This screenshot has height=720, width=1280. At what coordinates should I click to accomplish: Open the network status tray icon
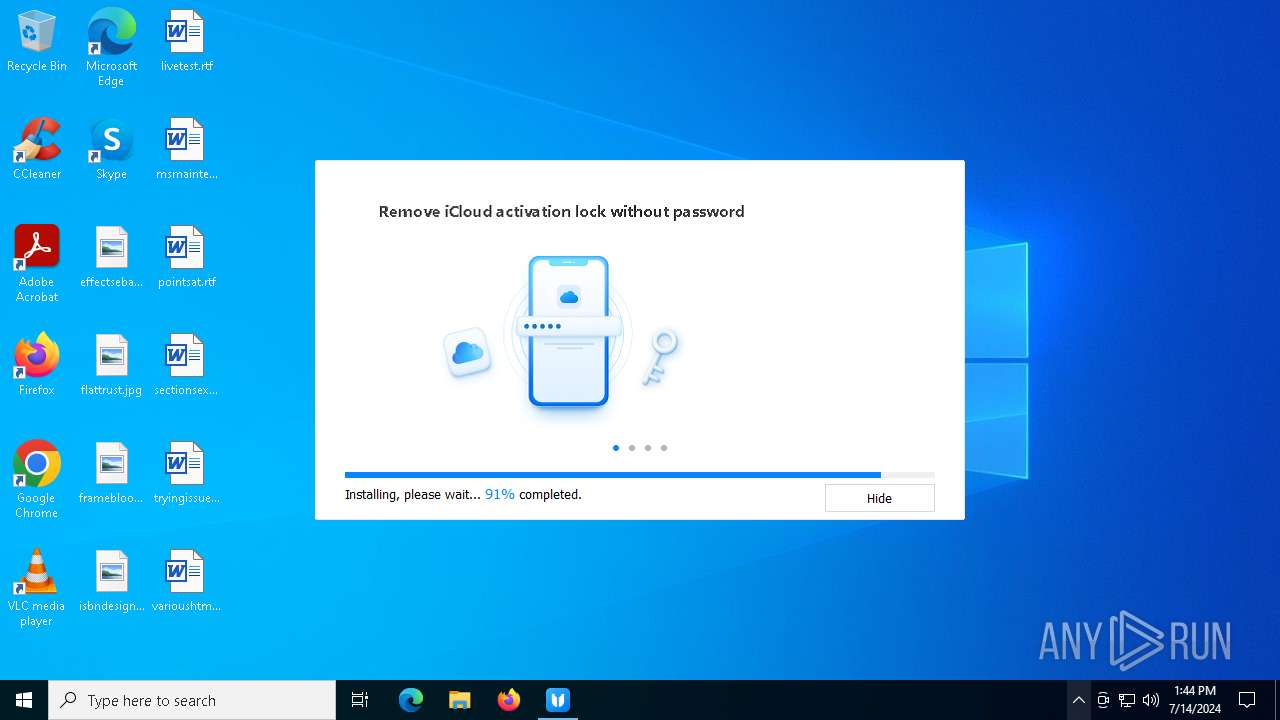point(1127,700)
